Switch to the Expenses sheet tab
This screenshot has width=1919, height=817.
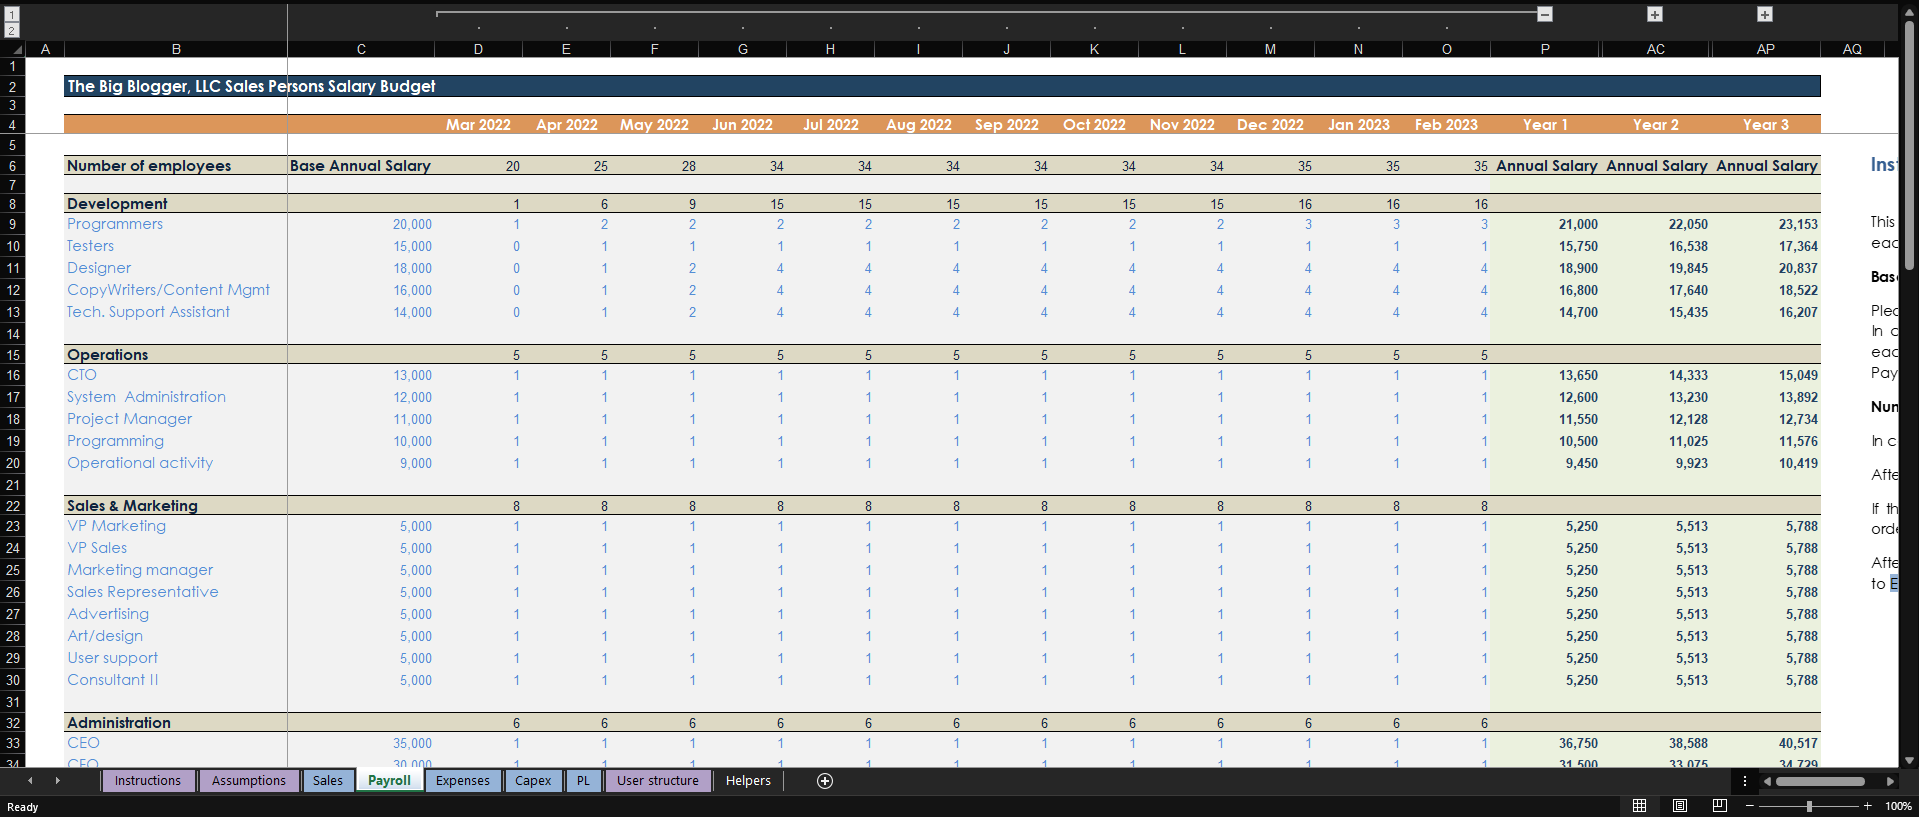coord(462,781)
